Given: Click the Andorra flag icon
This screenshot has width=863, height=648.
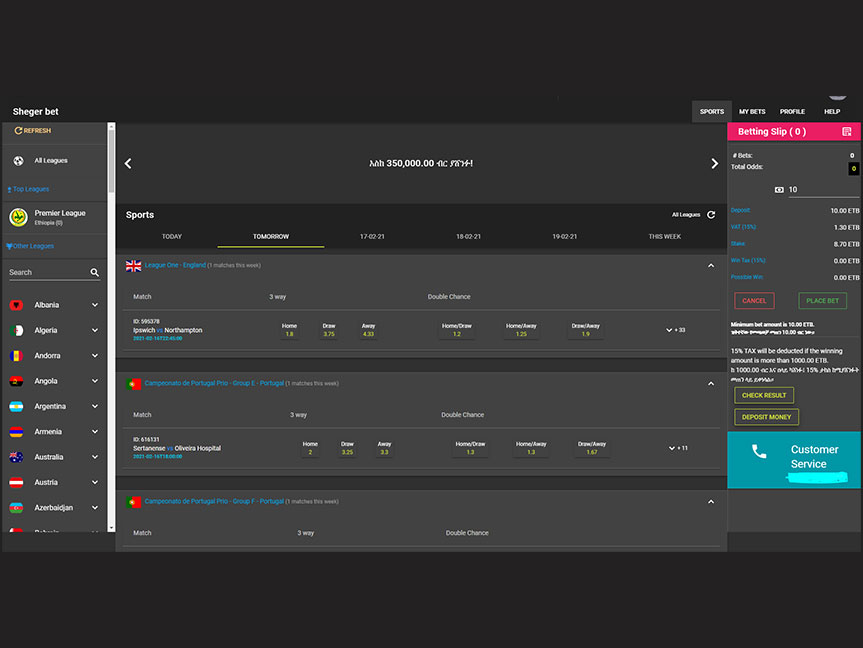Looking at the screenshot, I should 17,356.
